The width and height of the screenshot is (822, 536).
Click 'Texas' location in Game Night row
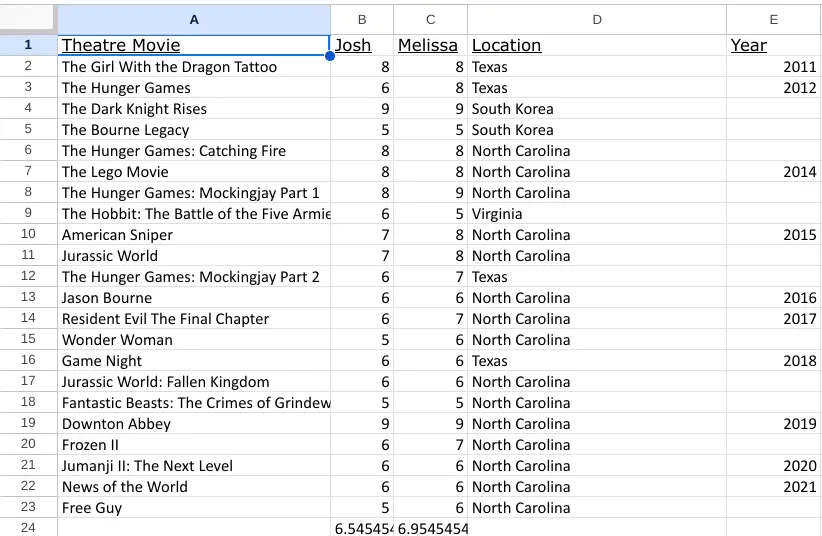pyautogui.click(x=597, y=360)
